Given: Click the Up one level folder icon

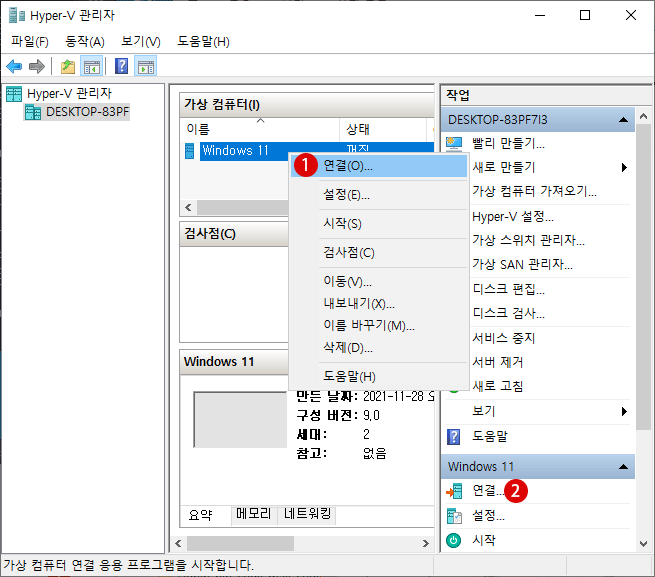Looking at the screenshot, I should (x=68, y=66).
